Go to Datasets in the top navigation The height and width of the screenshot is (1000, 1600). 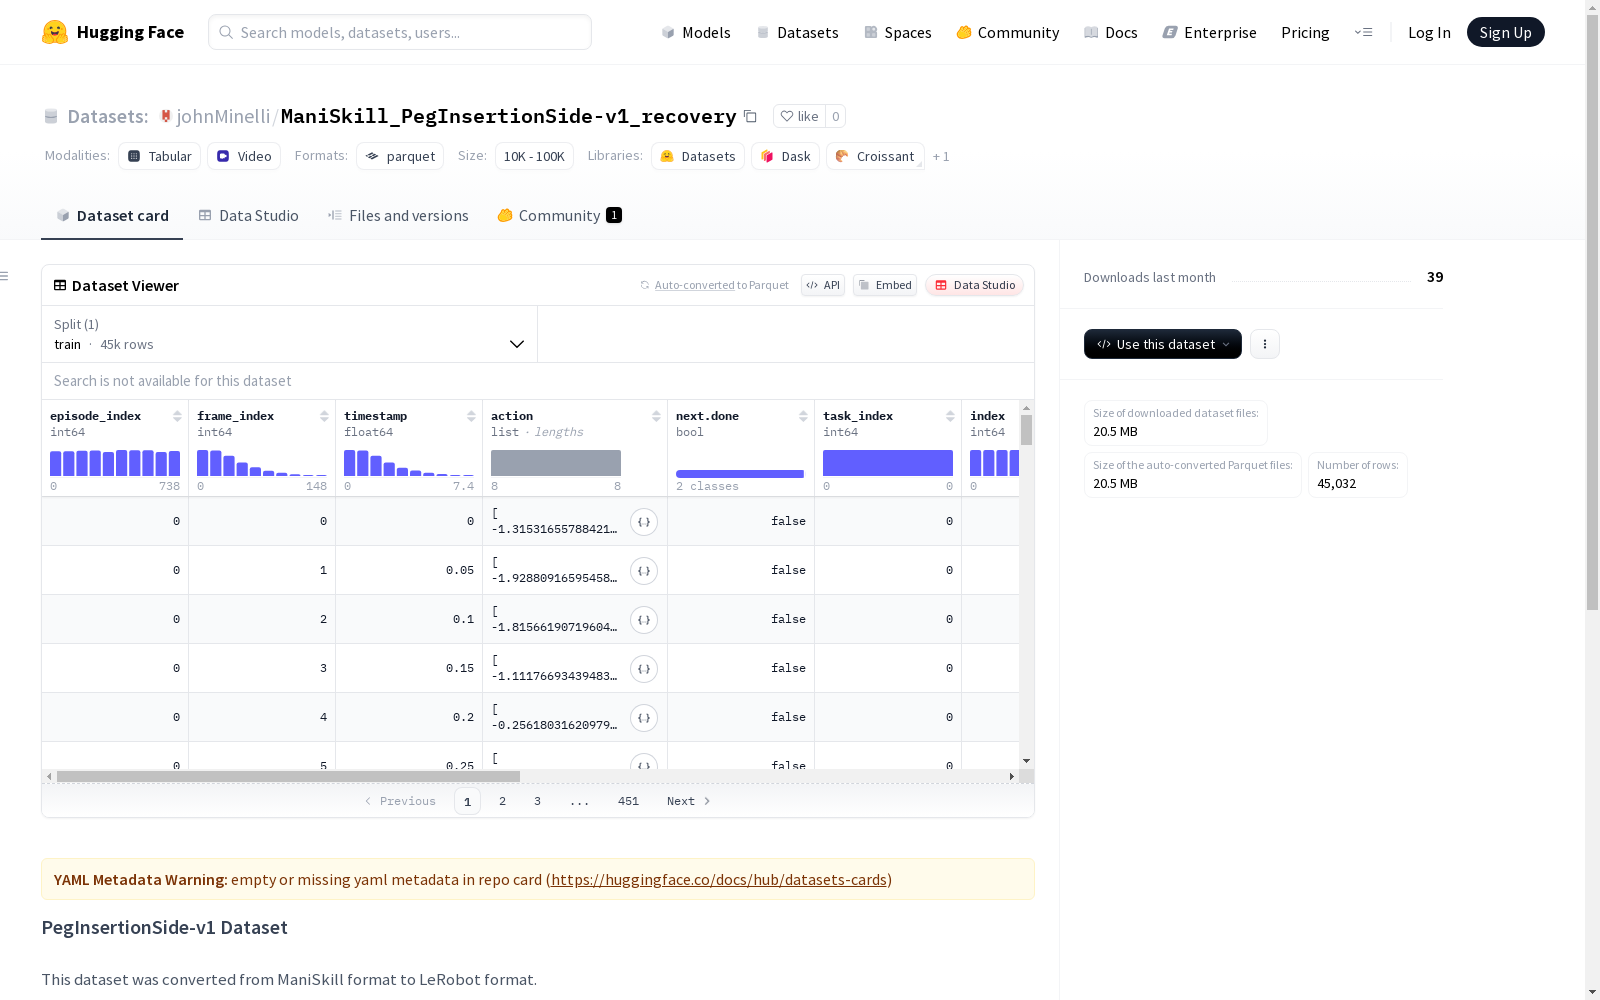797,32
